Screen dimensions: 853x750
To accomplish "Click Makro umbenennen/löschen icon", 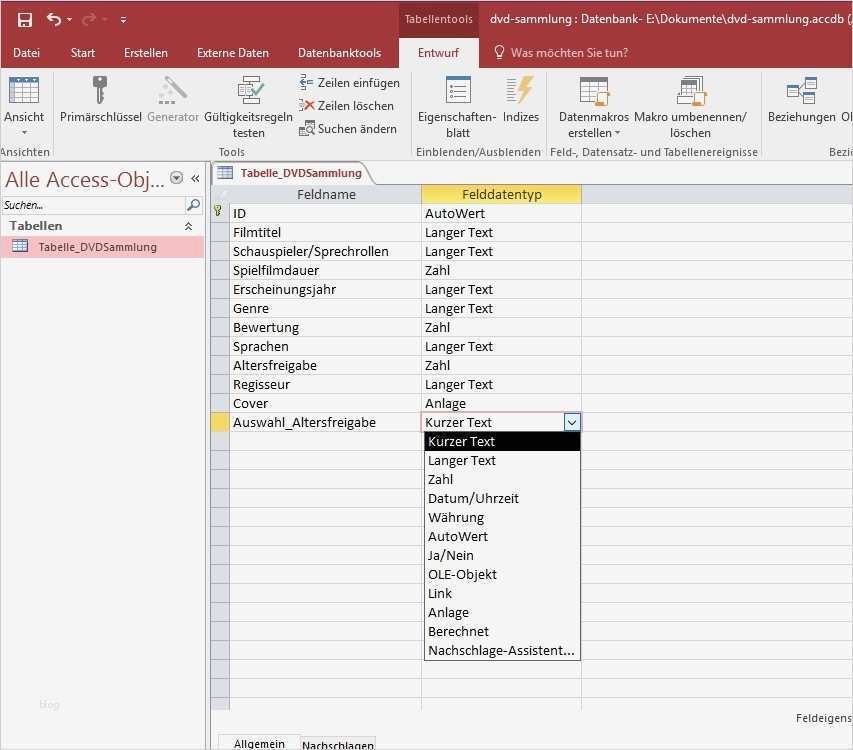I will 690,92.
